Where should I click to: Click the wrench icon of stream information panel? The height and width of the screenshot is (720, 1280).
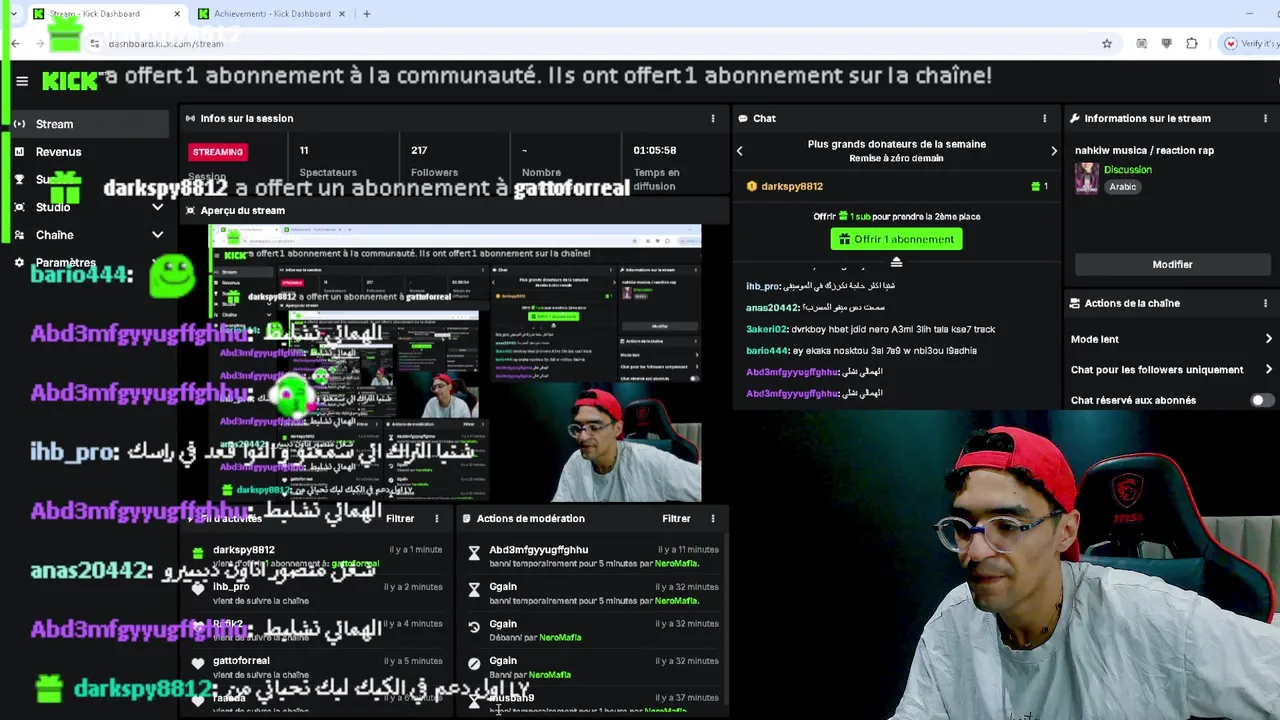[x=1075, y=118]
